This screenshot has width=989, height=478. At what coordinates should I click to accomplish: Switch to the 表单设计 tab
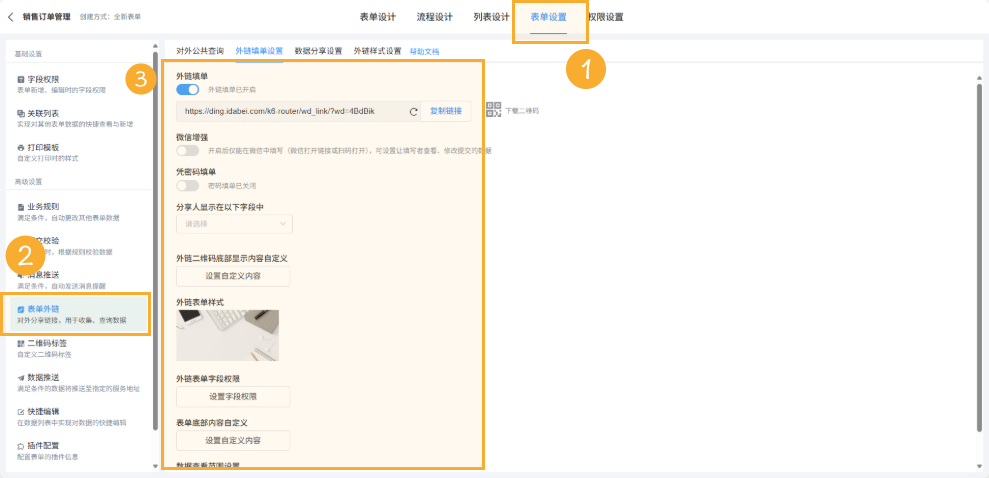(x=378, y=17)
